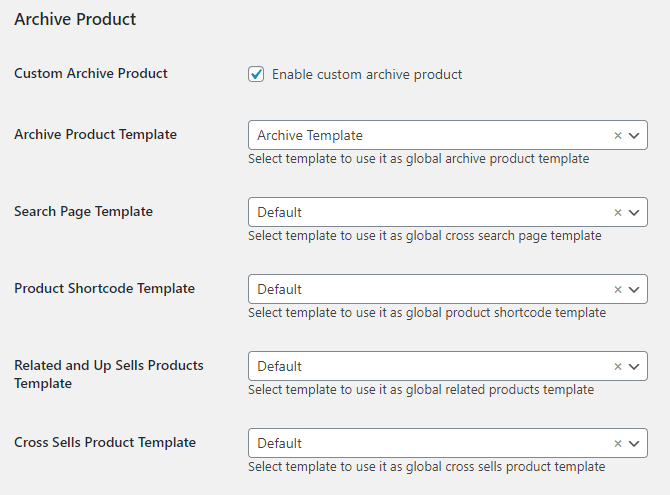Clear the Cross Sells Product Template selection
The height and width of the screenshot is (495, 670).
click(617, 443)
